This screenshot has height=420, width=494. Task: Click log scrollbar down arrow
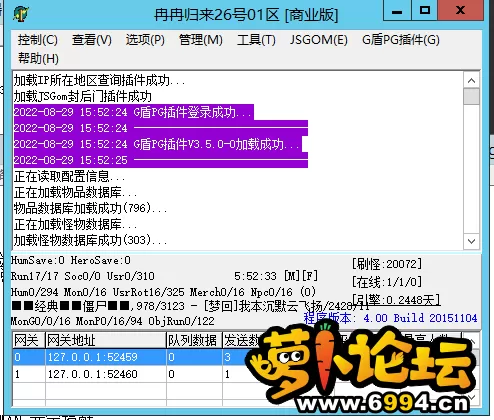coord(471,241)
